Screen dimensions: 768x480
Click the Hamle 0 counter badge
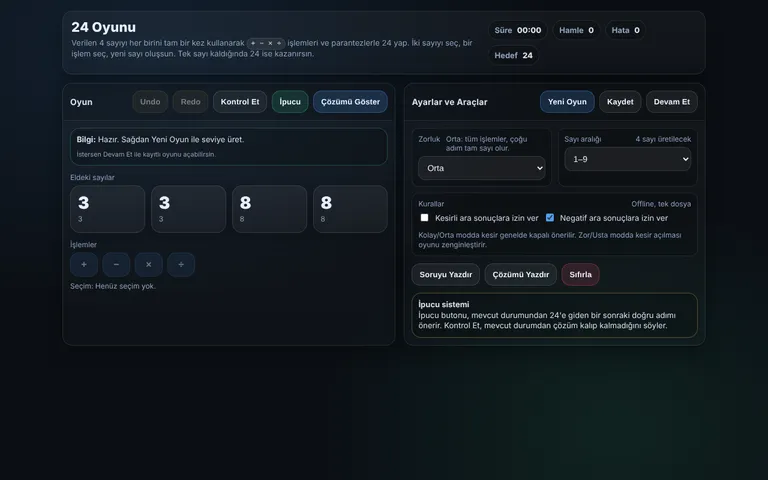(576, 30)
